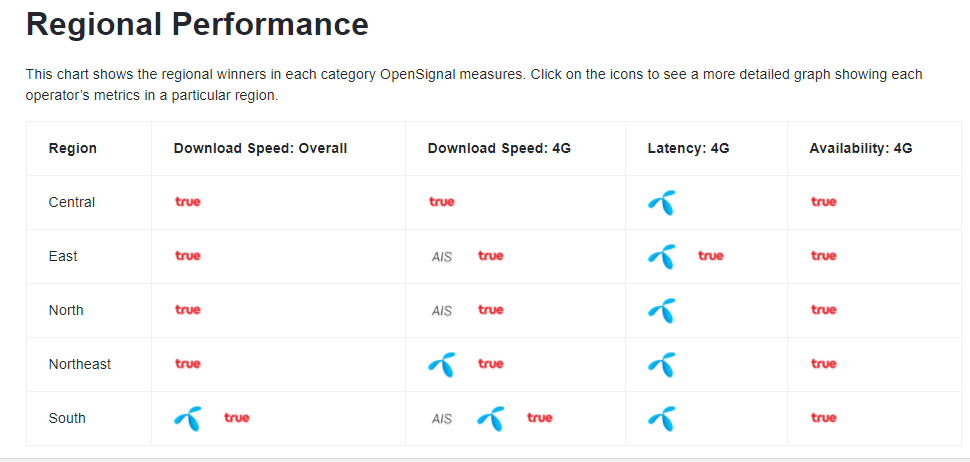Select the Regional Performance heading
Screen dimensions: 970x462
(x=197, y=25)
